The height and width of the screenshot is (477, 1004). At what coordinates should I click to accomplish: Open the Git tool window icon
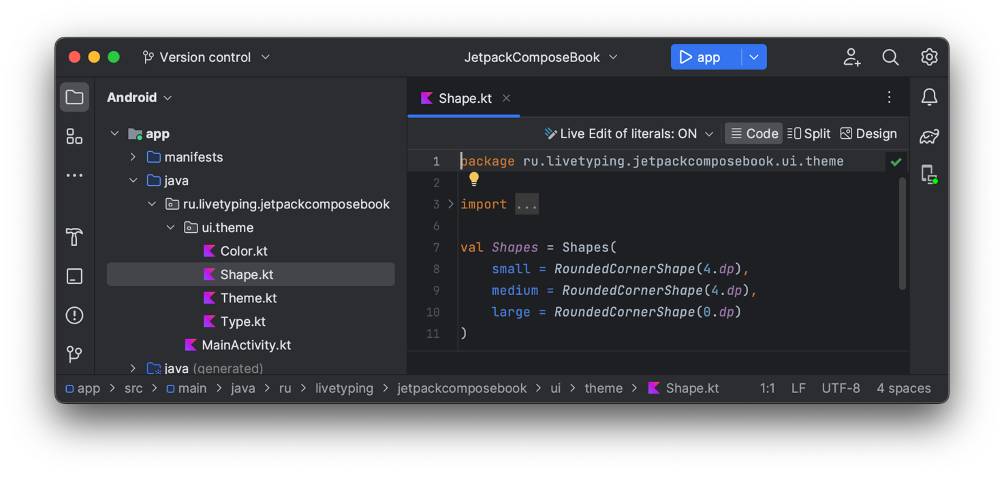pos(74,354)
